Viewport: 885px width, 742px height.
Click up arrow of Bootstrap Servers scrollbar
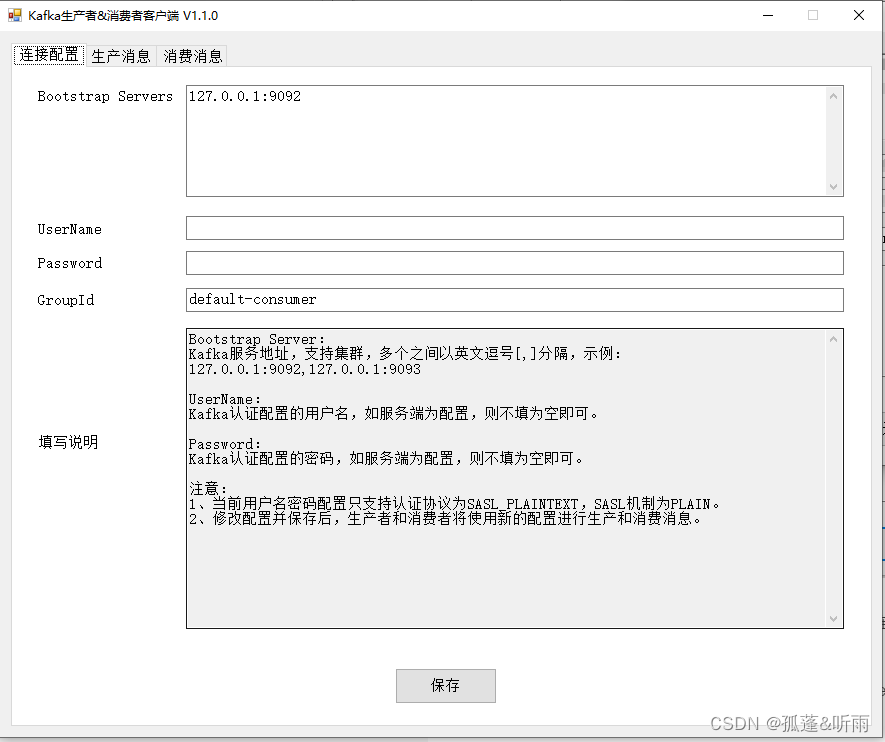pos(834,96)
